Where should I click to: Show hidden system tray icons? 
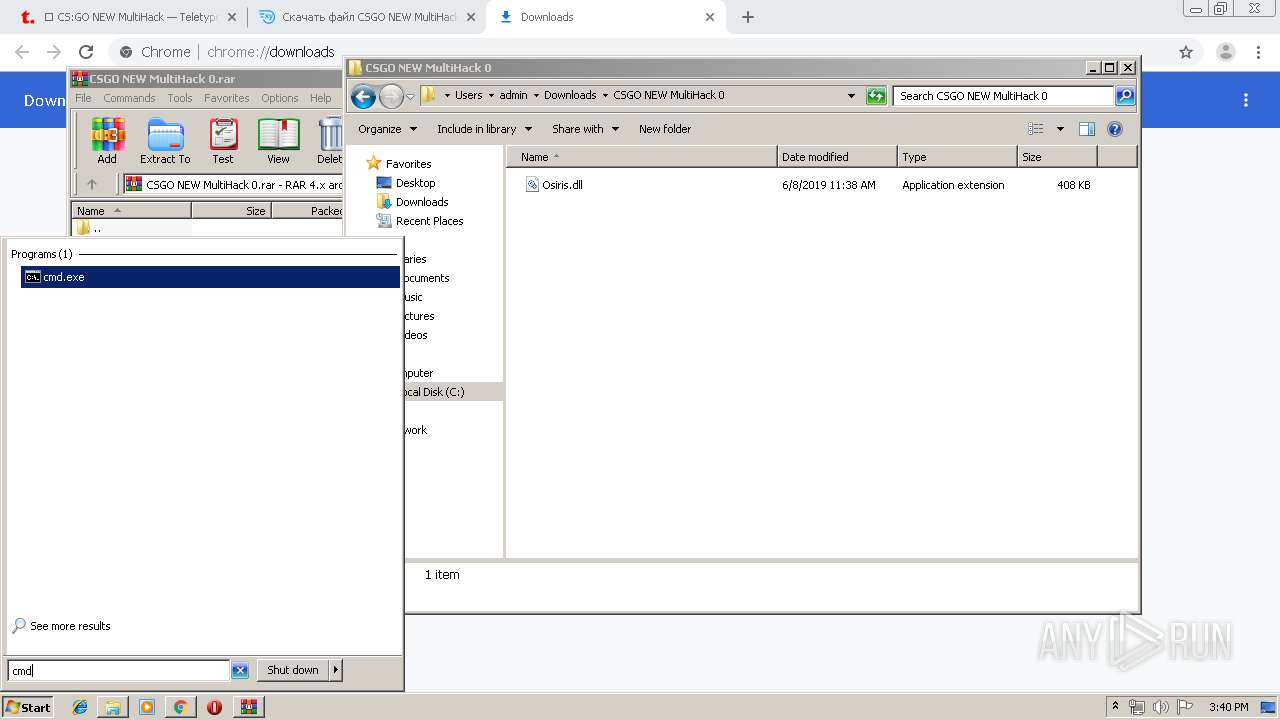pyautogui.click(x=1116, y=707)
